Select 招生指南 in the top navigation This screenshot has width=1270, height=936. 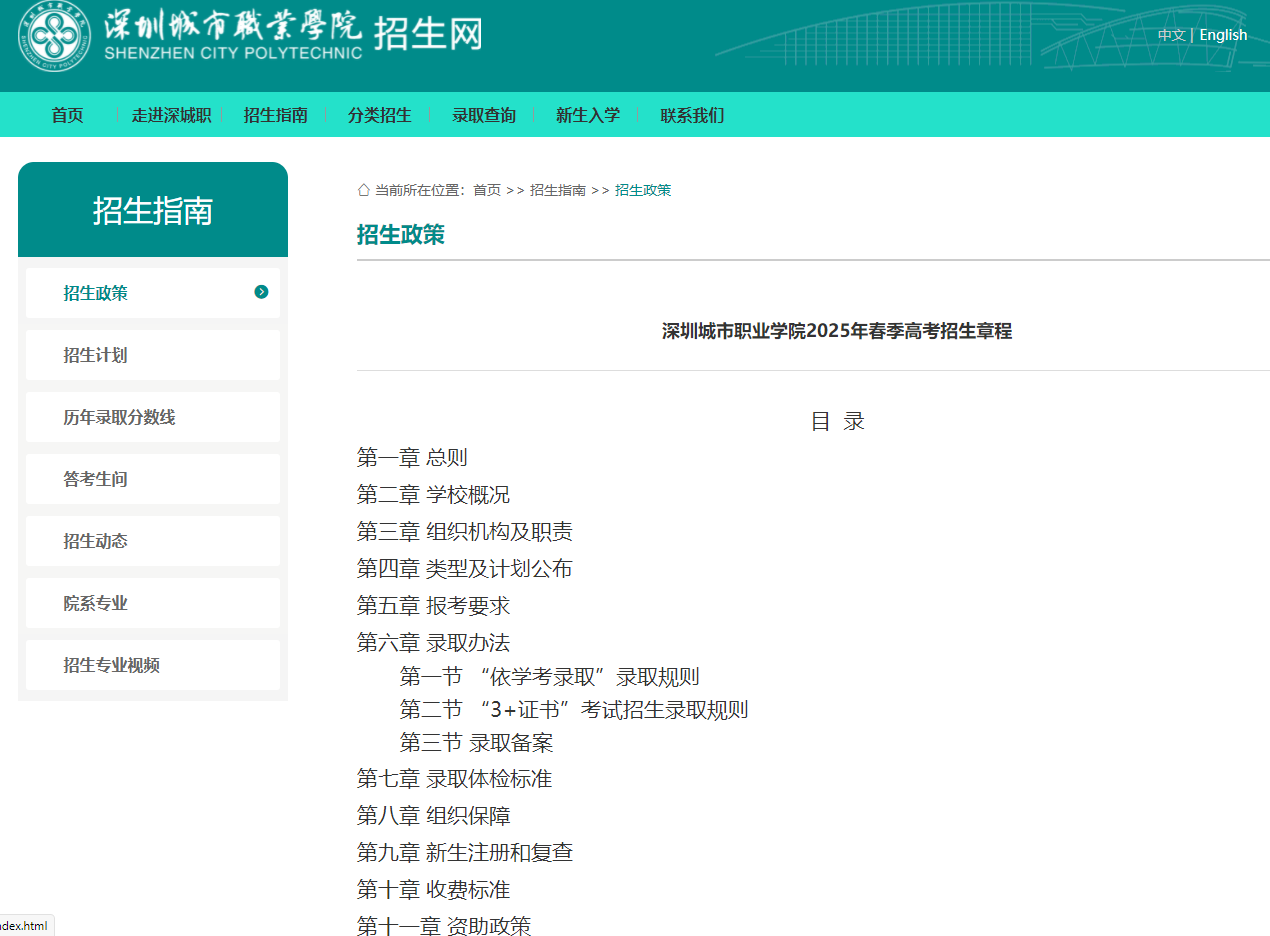tap(276, 115)
